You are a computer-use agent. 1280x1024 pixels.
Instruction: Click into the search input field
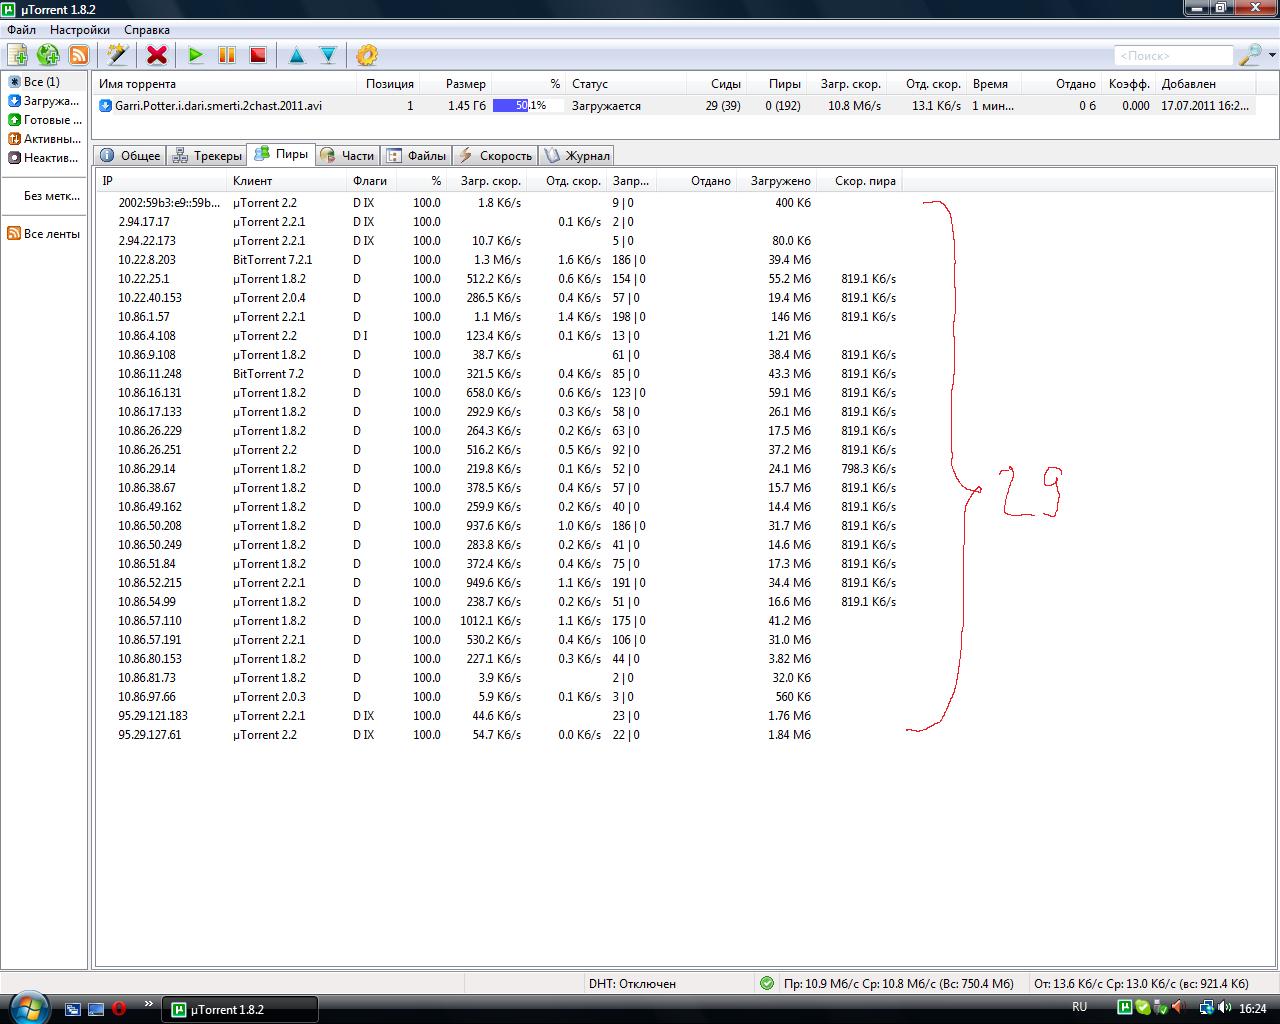point(1173,56)
